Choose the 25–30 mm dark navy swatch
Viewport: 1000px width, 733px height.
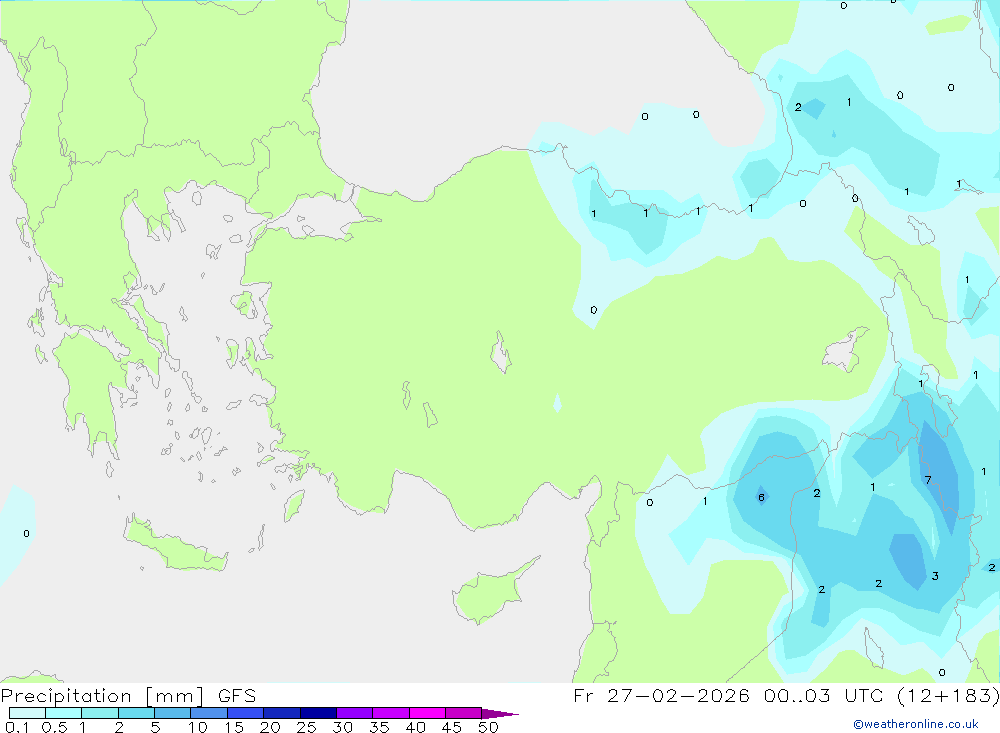pos(318,713)
